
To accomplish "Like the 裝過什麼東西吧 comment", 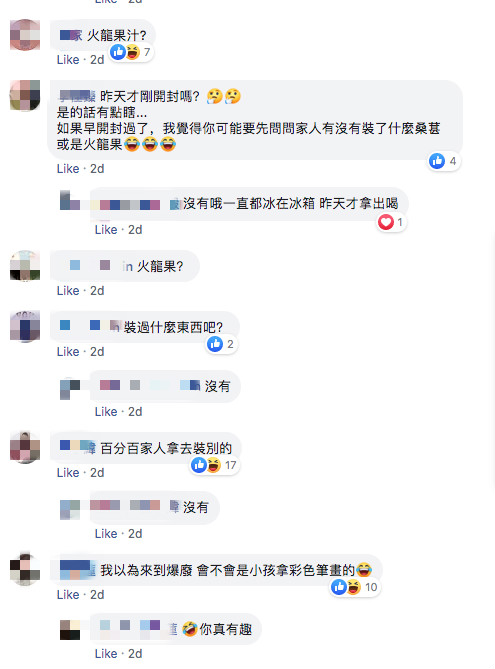I will [68, 352].
